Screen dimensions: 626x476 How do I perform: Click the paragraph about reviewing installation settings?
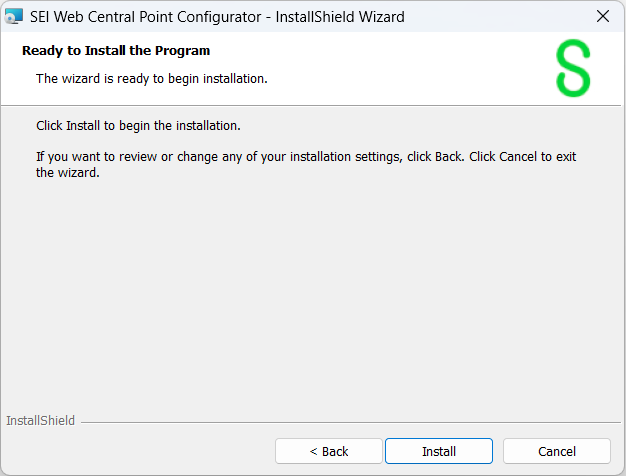click(x=300, y=164)
